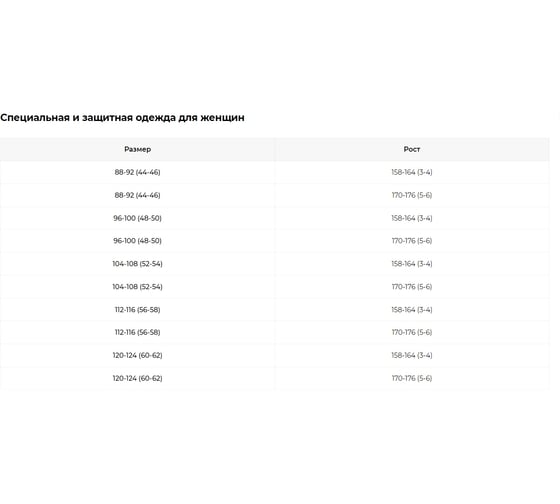Image resolution: width=560 pixels, height=504 pixels.
Task: Click height 158-164 (3-4) for size 112-116
Action: (x=412, y=309)
